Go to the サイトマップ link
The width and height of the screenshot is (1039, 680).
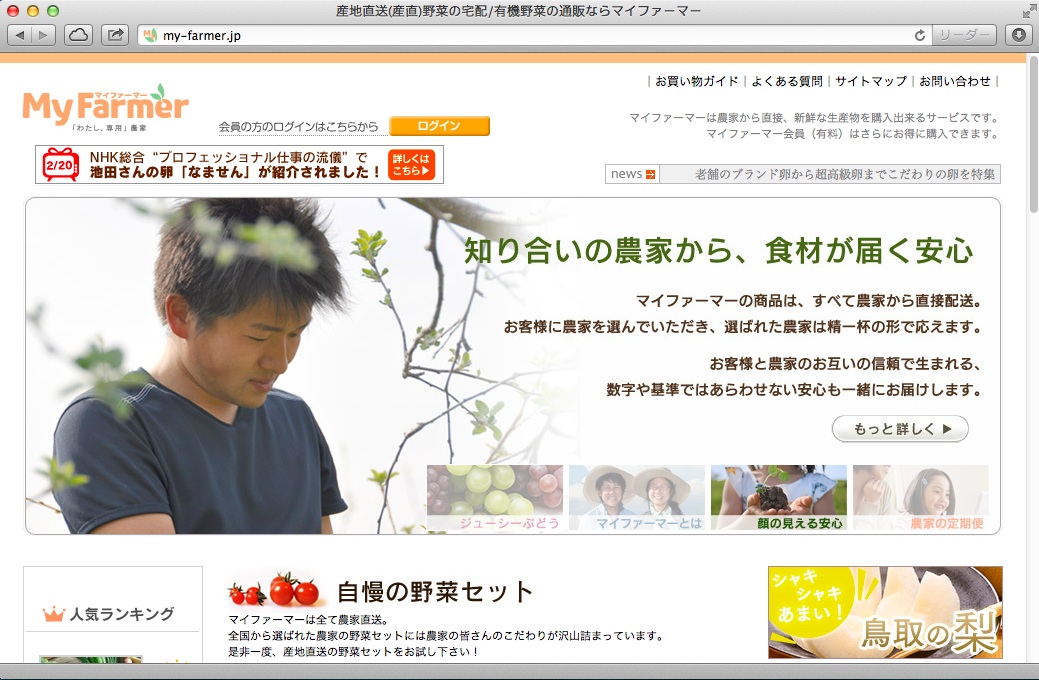tap(871, 81)
